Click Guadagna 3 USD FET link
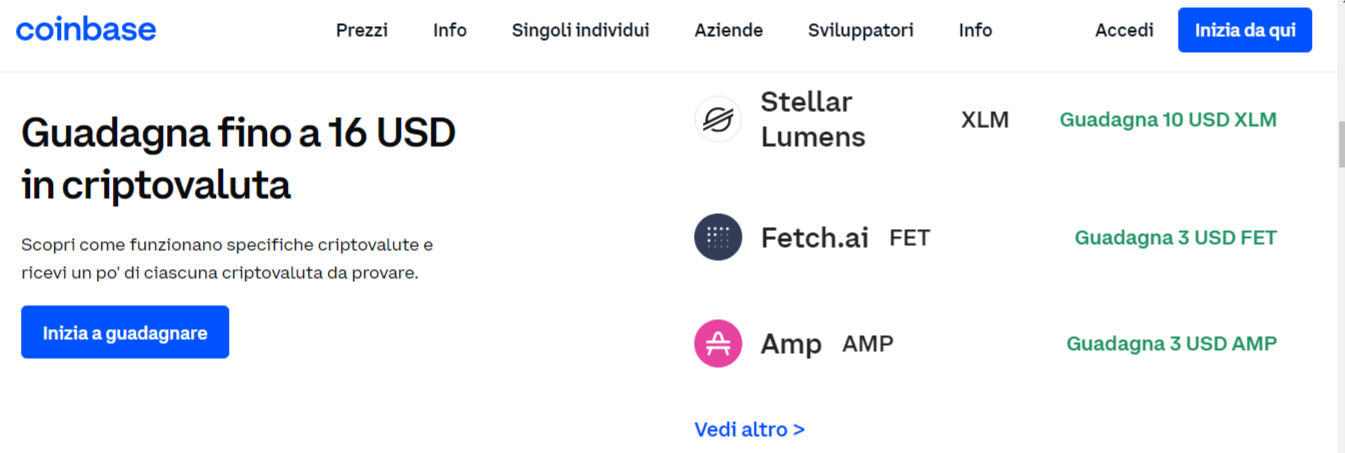 pyautogui.click(x=1175, y=238)
